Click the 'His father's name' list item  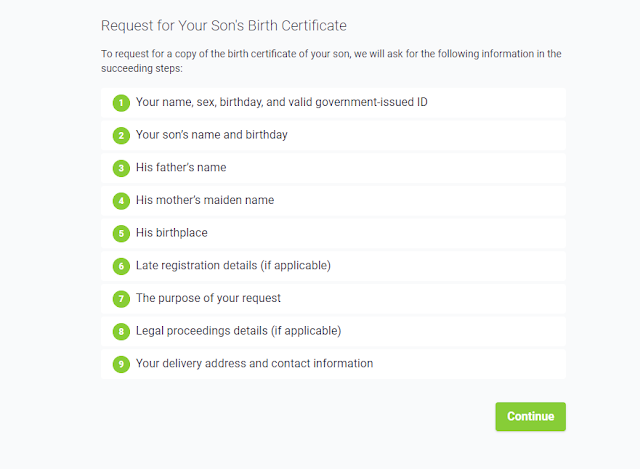pos(181,168)
